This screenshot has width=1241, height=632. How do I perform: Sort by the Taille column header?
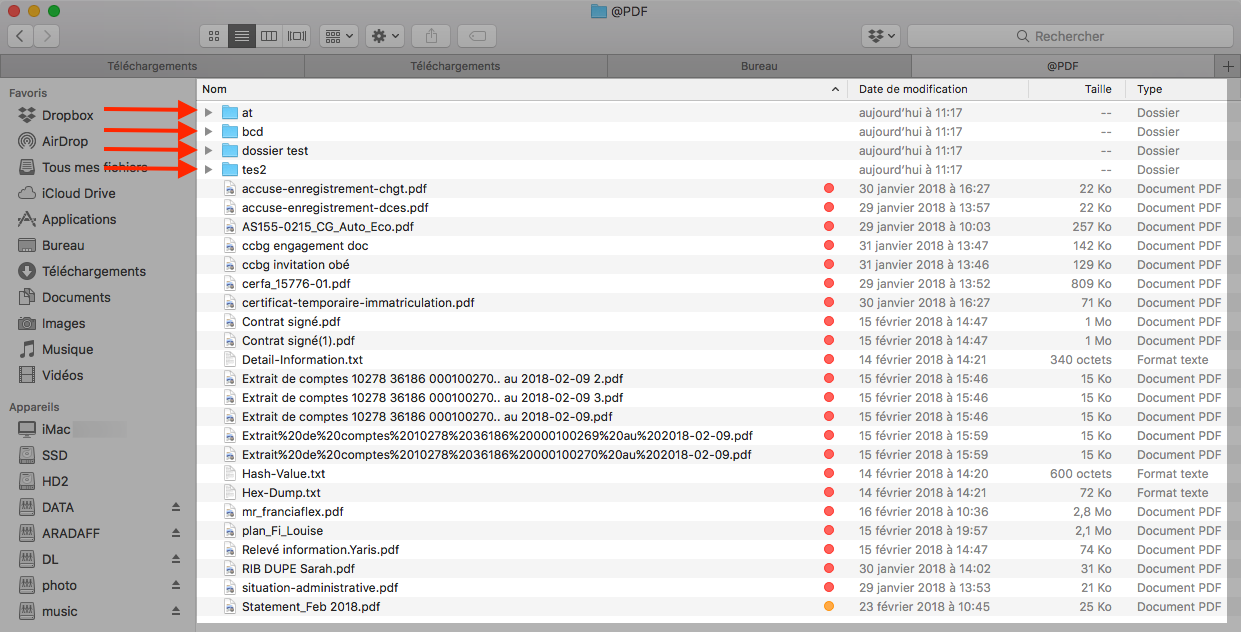point(1078,89)
